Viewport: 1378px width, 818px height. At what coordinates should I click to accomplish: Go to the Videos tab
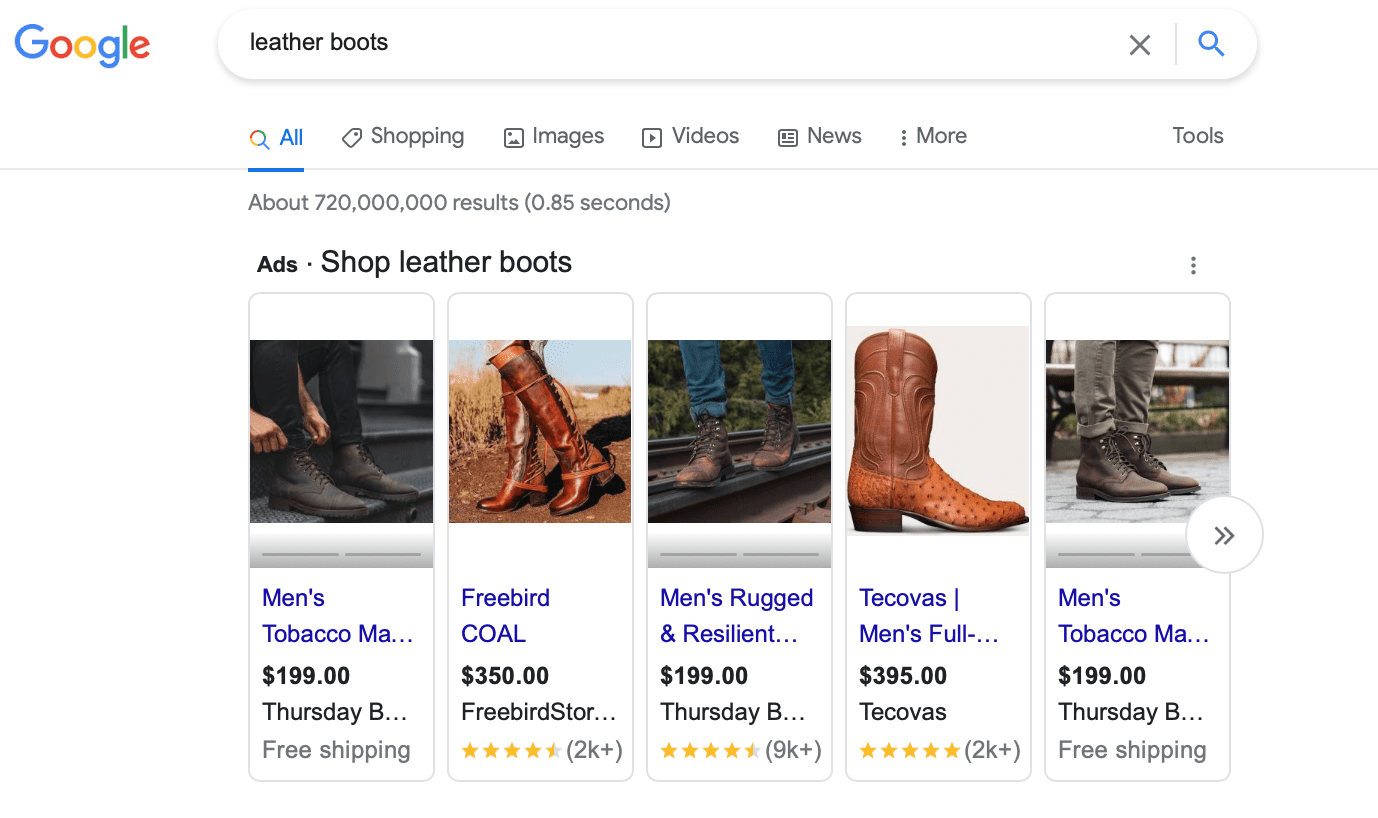691,137
